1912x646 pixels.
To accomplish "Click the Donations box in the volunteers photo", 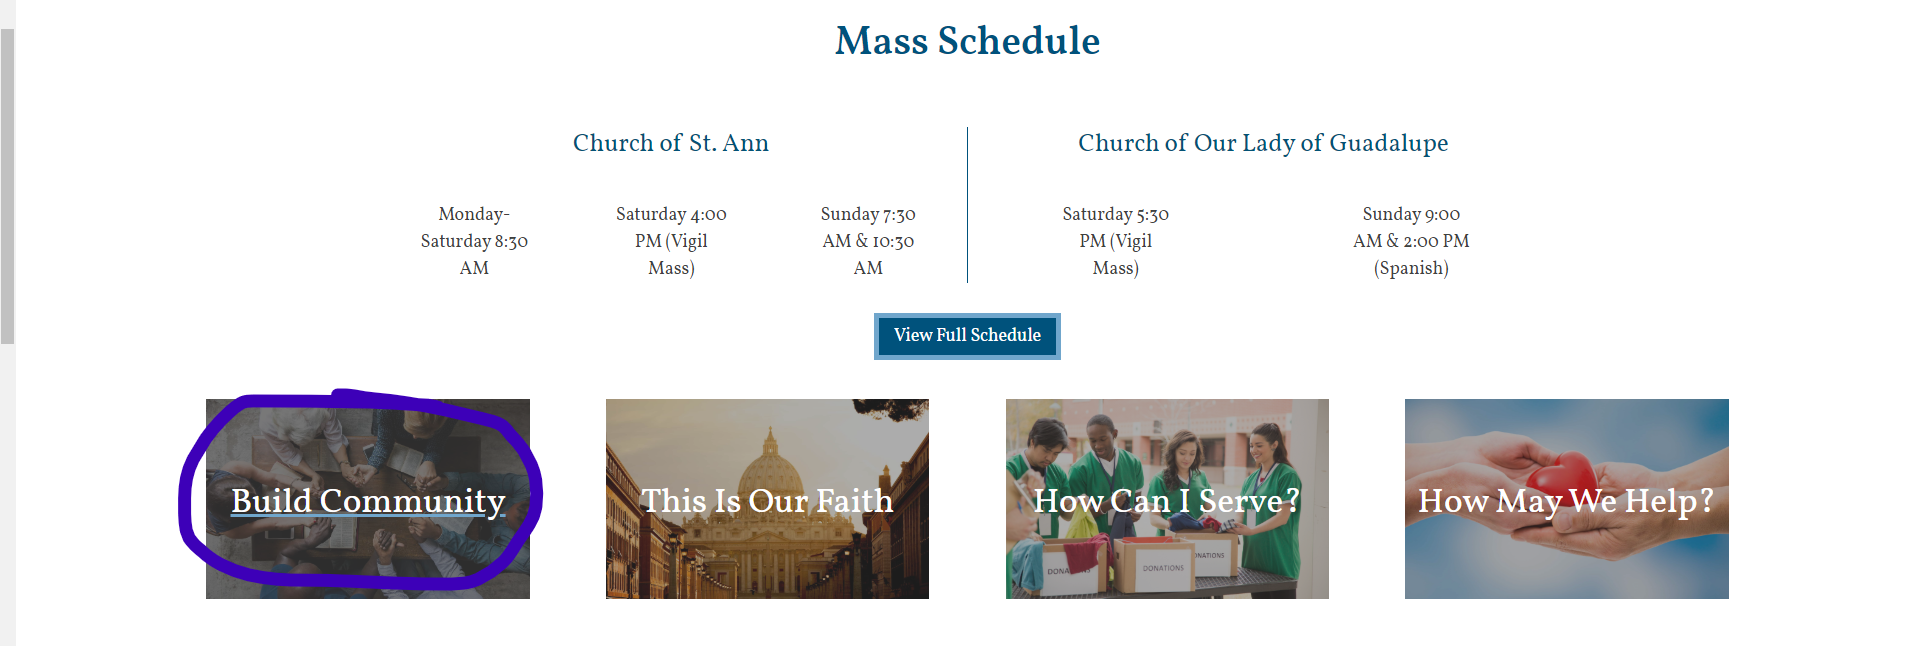I will point(1163,566).
